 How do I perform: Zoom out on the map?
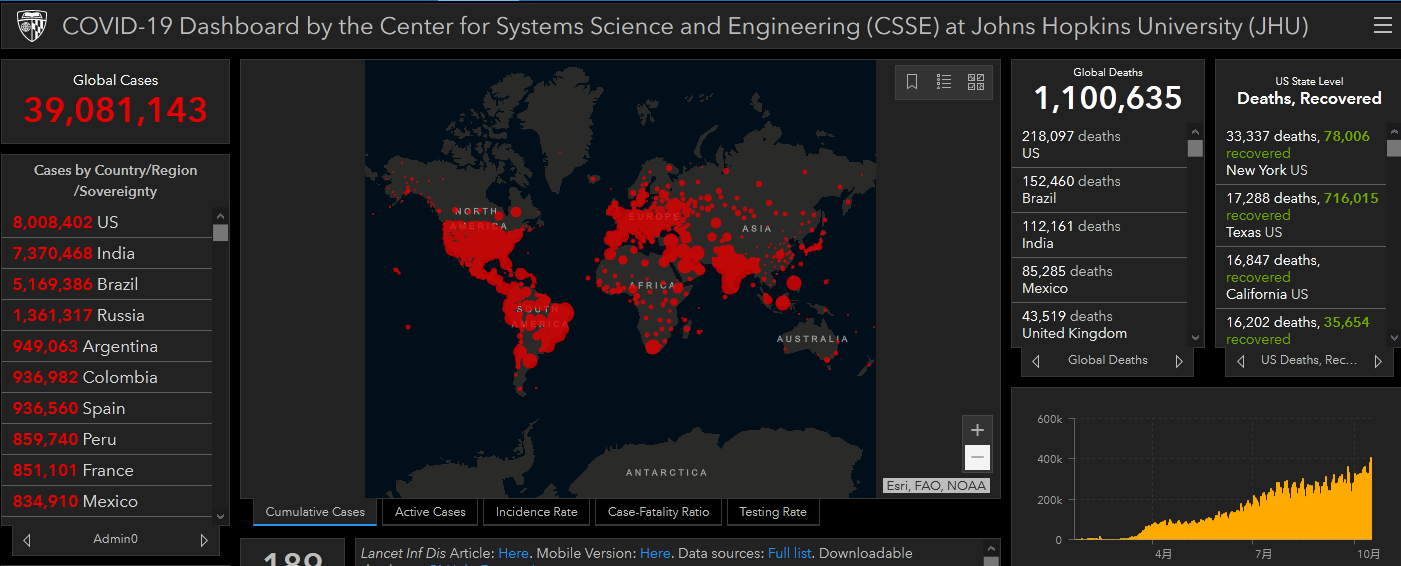(978, 458)
